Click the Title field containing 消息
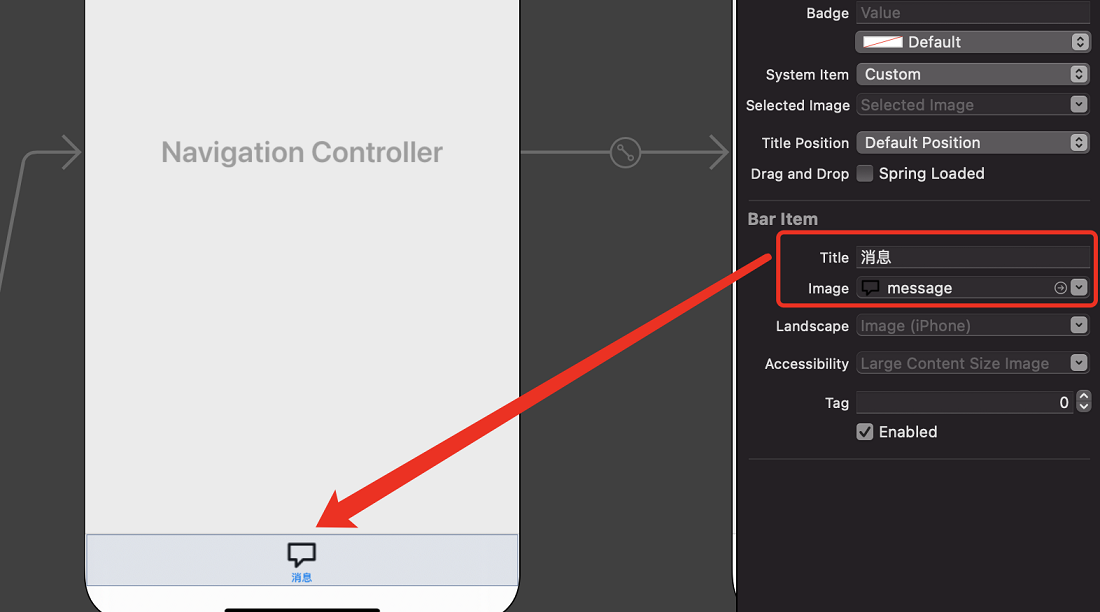The image size is (1100, 612). click(972, 257)
